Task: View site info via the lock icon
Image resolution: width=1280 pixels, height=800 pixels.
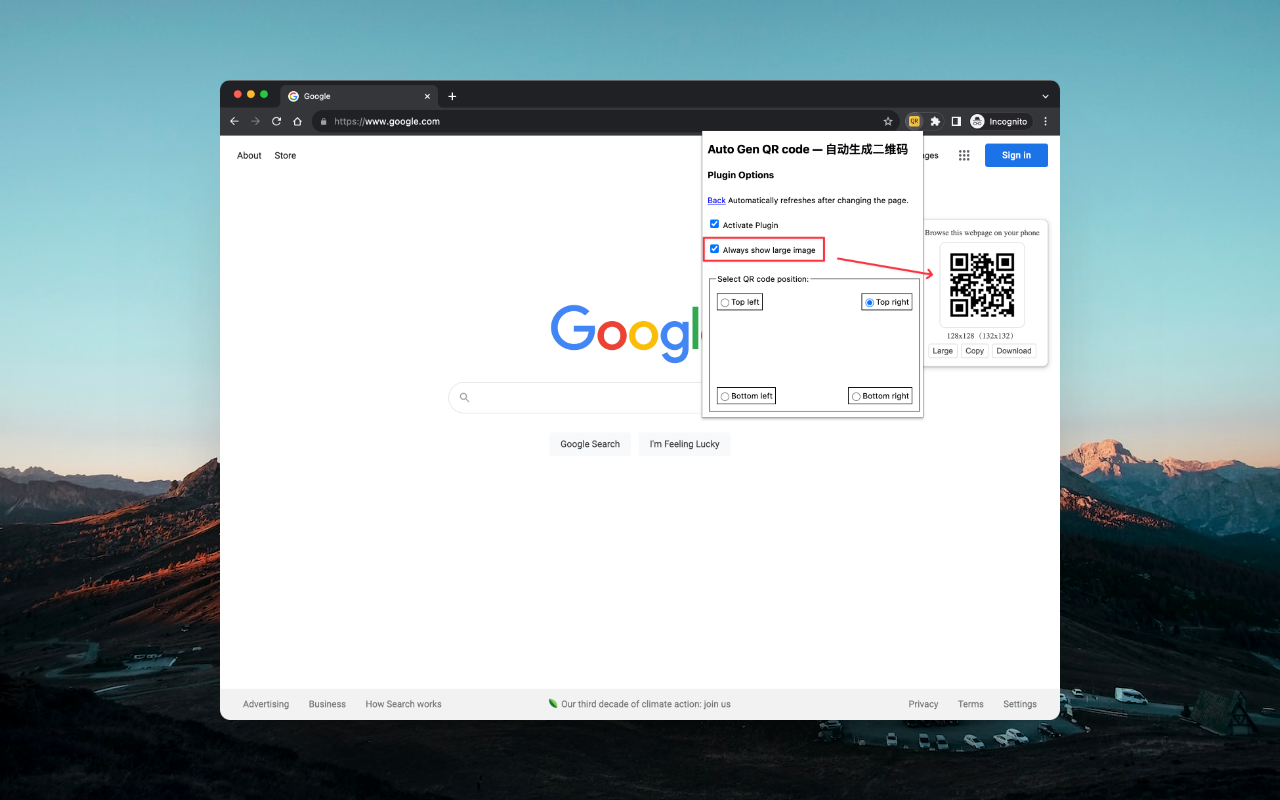Action: (x=323, y=121)
